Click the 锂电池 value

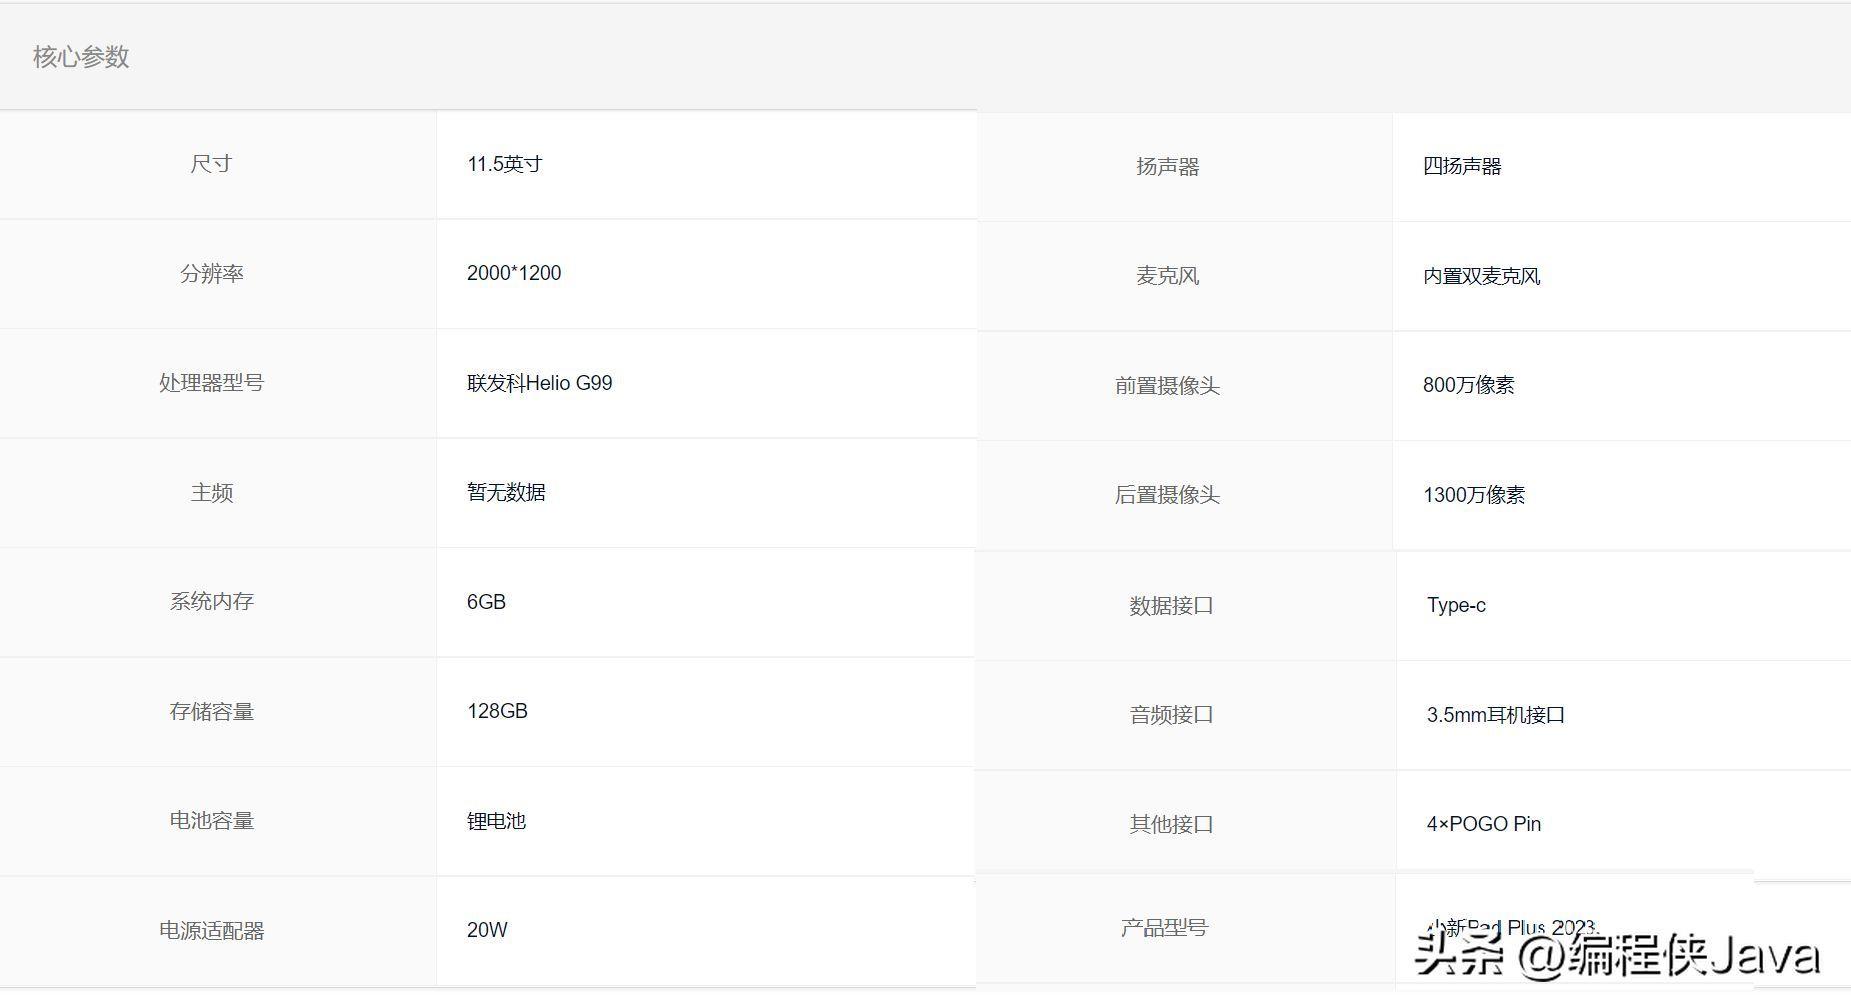pyautogui.click(x=496, y=821)
